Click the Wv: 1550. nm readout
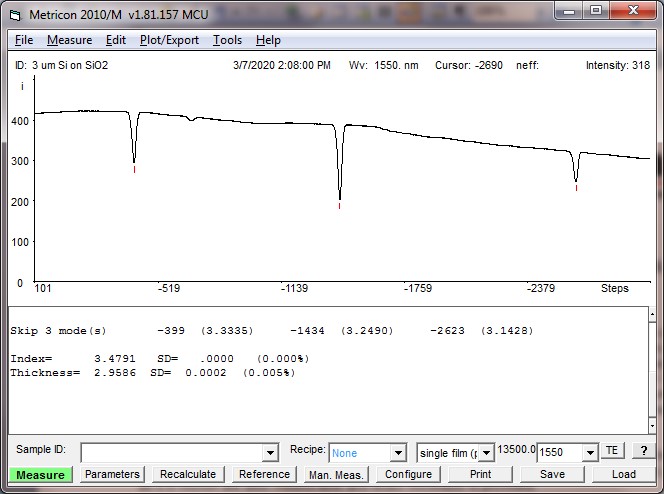This screenshot has width=664, height=494. click(384, 65)
